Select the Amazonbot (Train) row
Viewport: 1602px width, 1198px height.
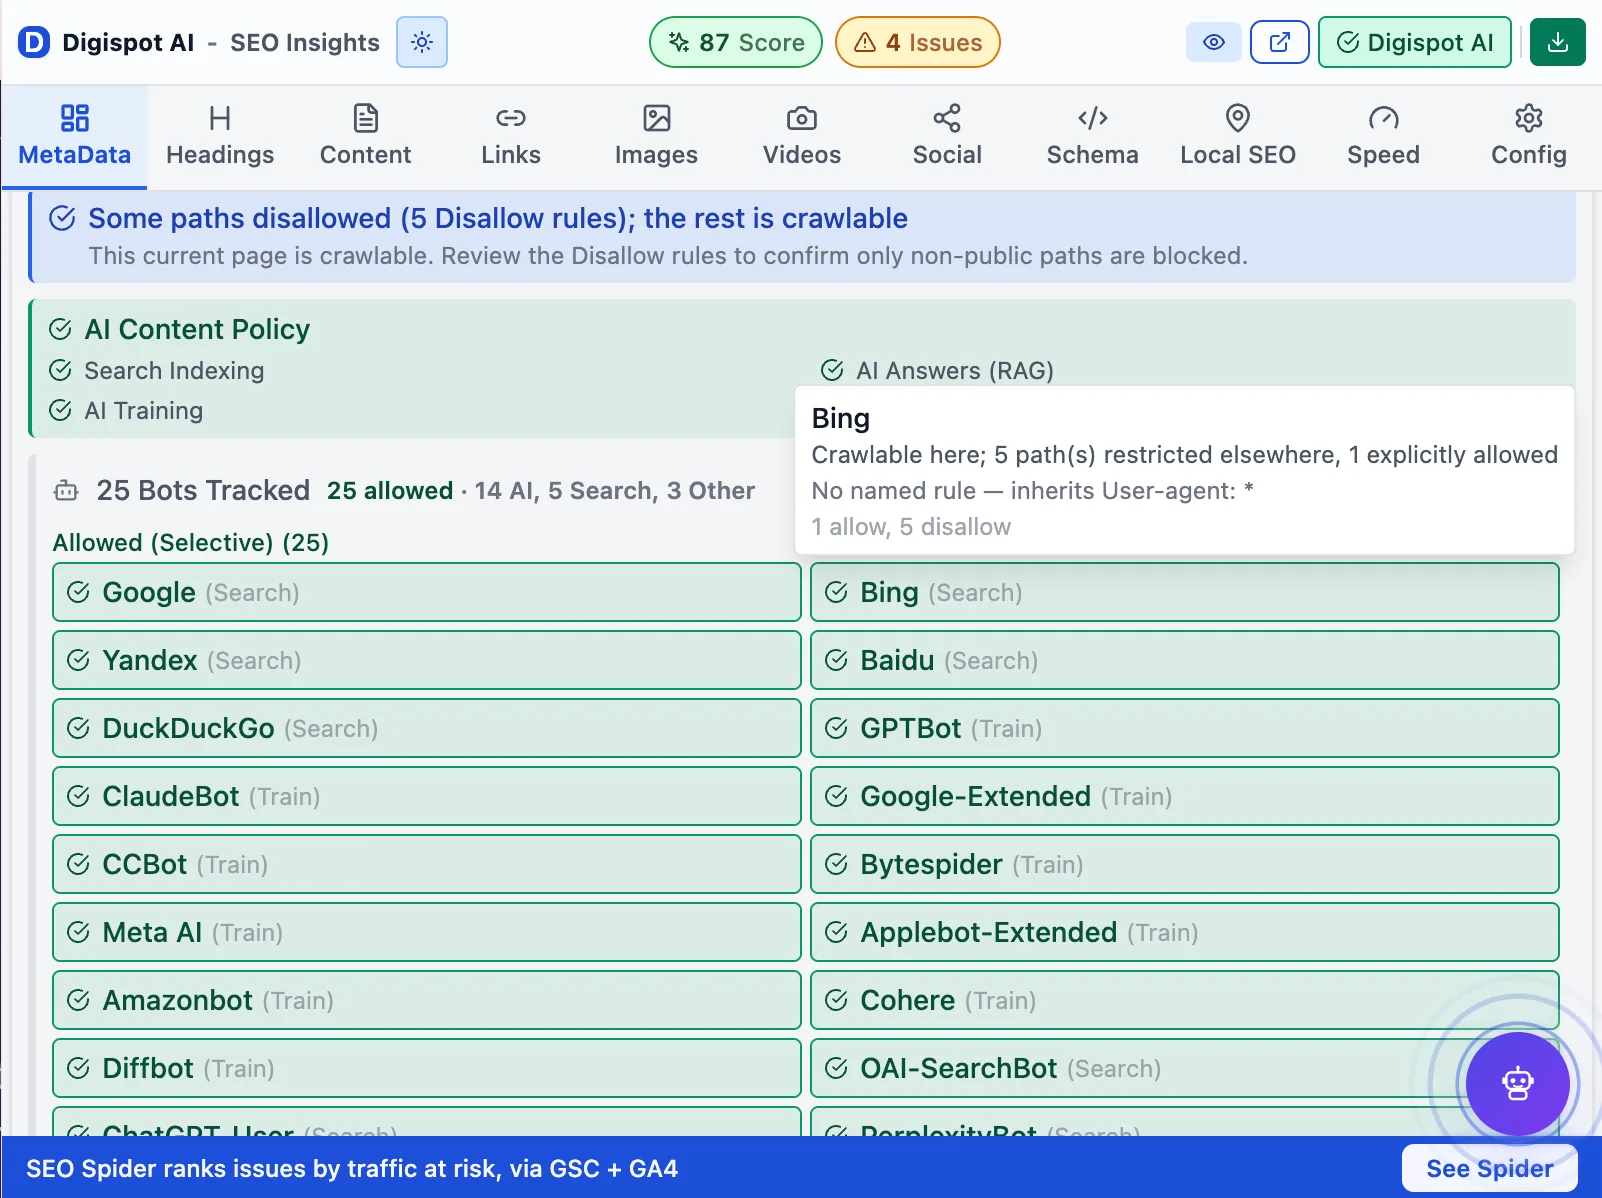coord(427,1000)
